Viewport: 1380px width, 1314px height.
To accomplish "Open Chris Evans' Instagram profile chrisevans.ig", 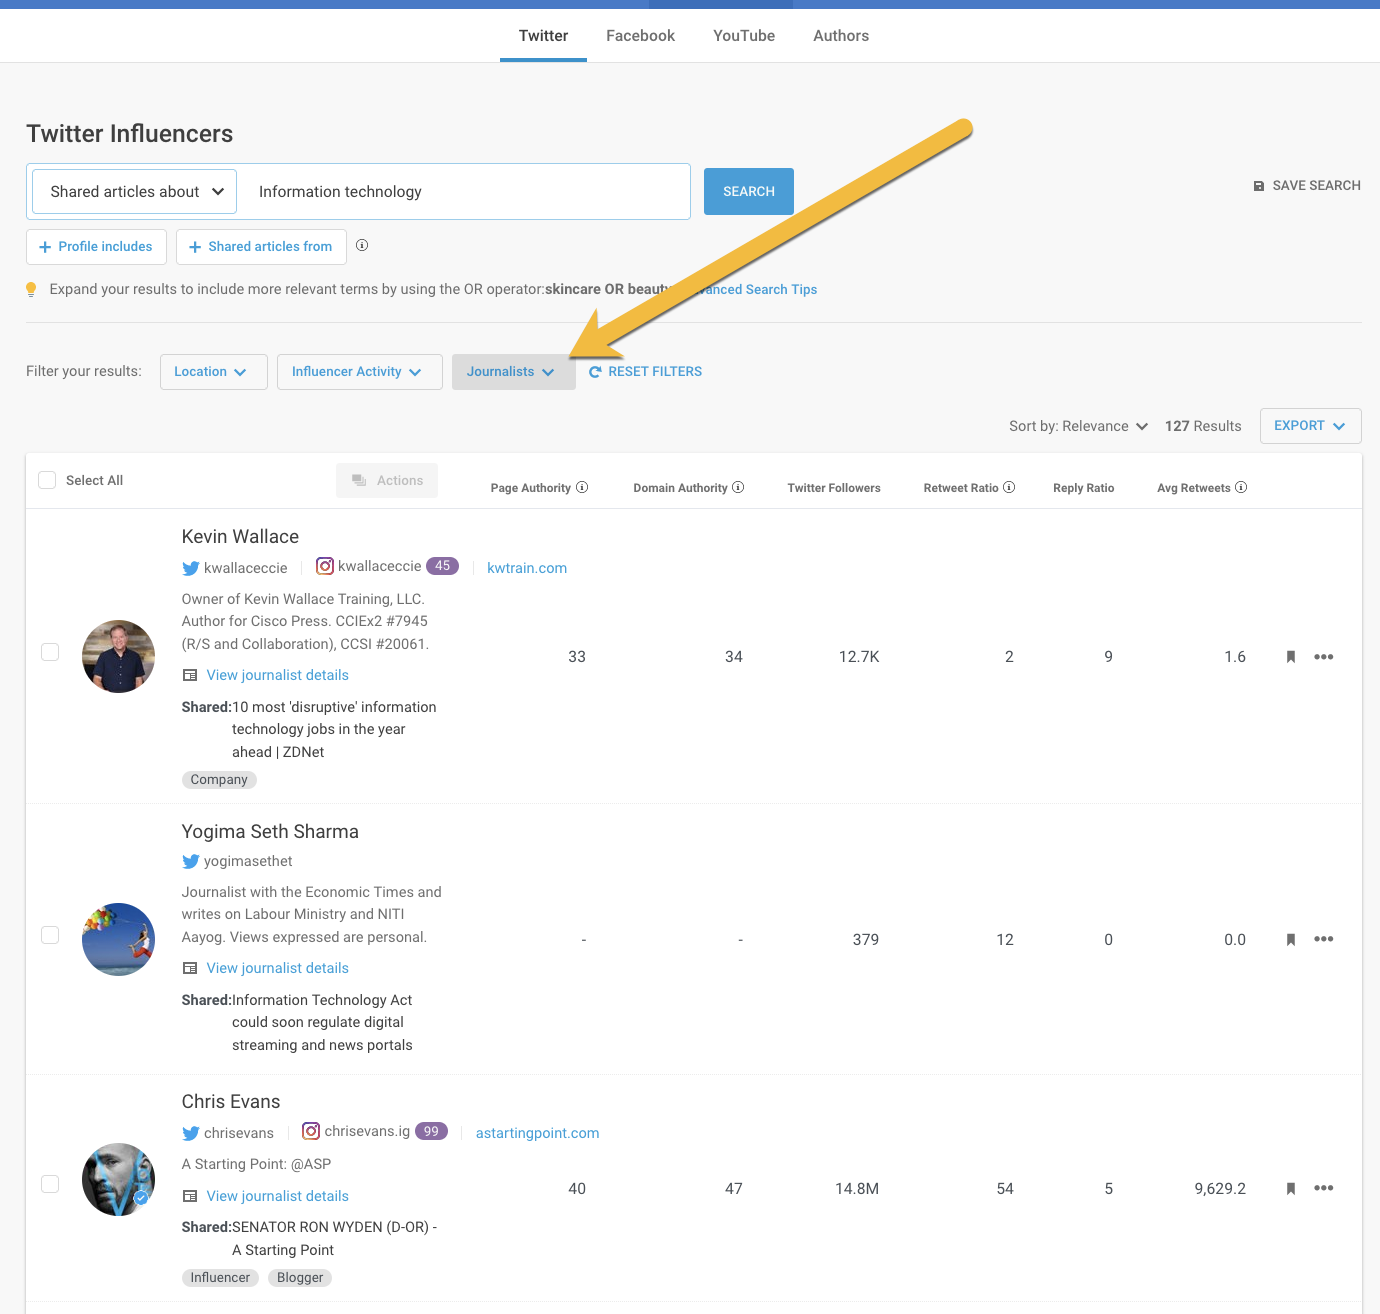I will tap(366, 1131).
